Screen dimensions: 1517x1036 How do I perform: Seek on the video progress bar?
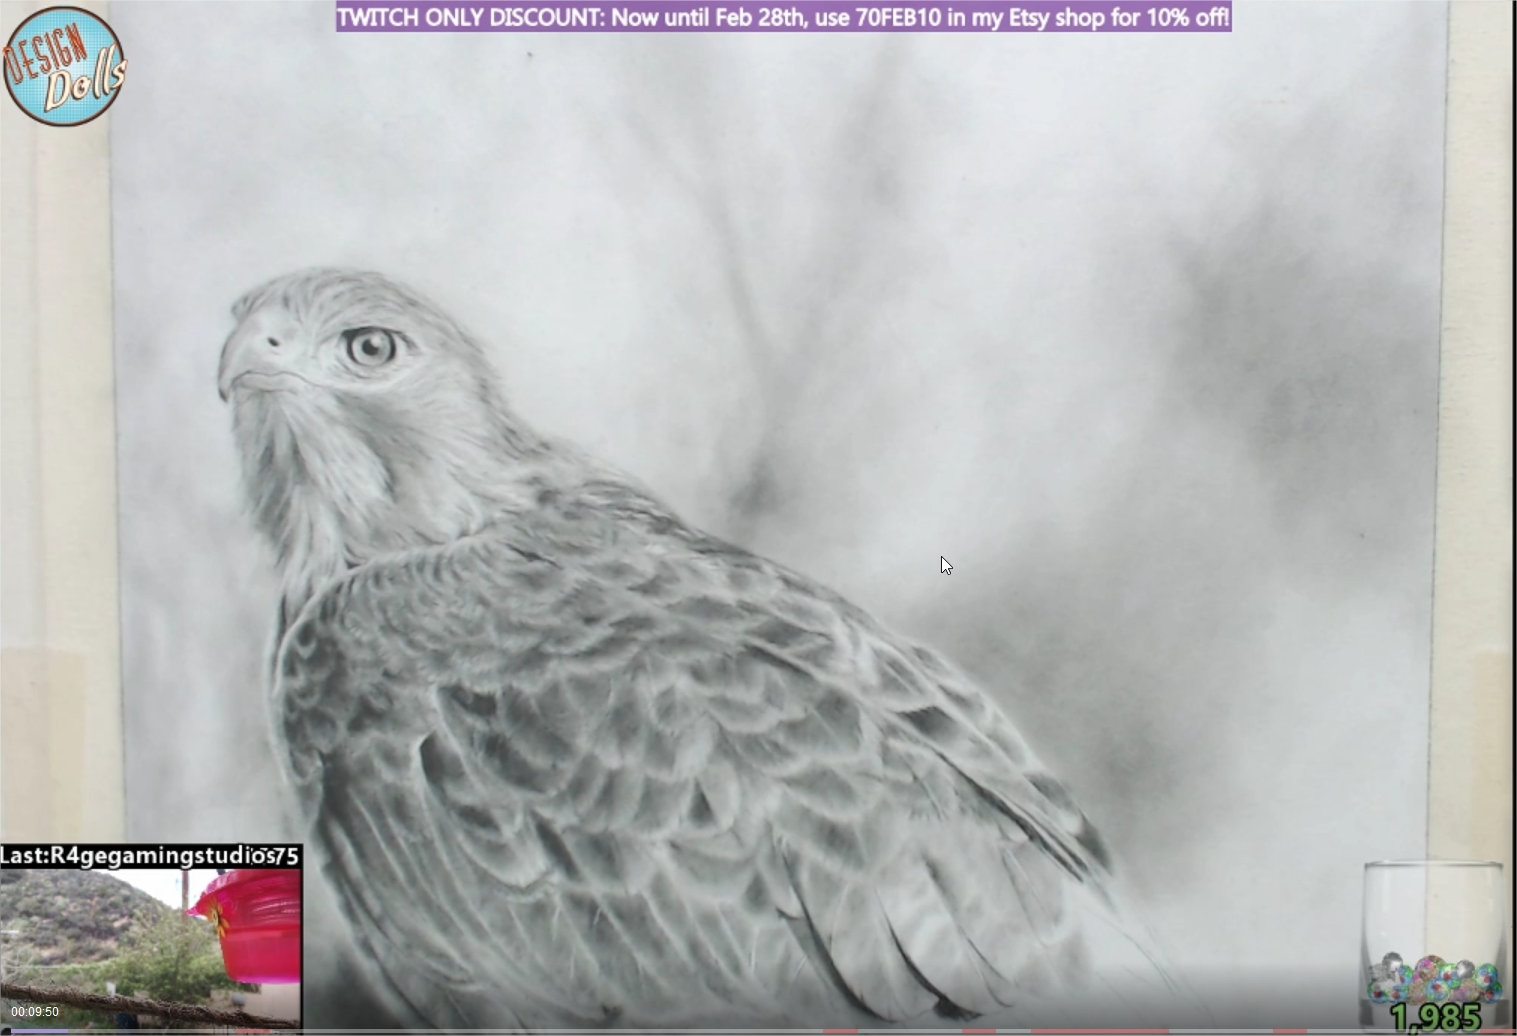(x=758, y=1032)
